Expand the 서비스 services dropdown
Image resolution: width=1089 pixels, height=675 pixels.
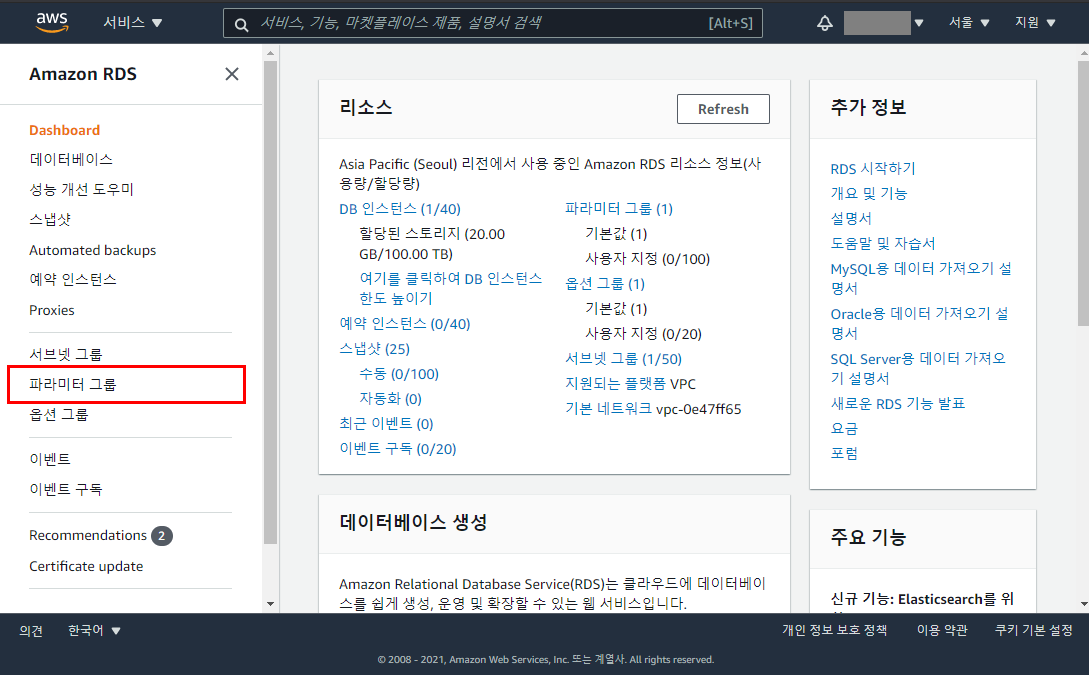pos(133,22)
